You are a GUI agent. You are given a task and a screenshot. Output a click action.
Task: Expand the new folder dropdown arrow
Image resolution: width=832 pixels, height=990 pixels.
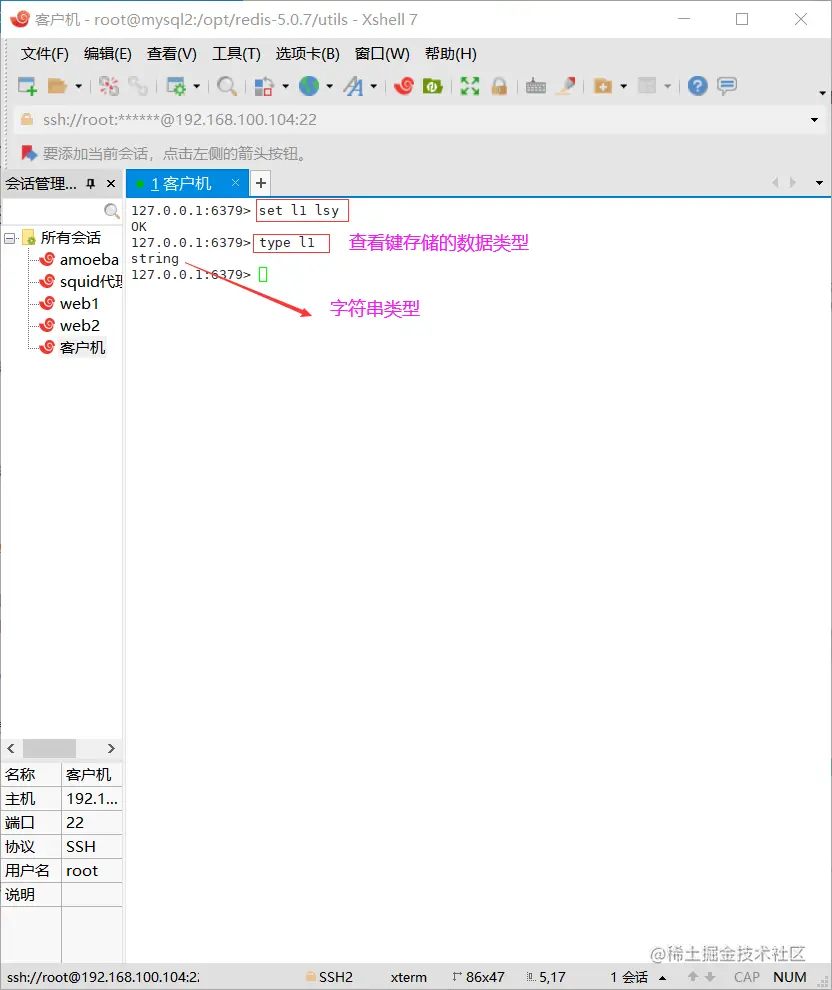click(x=624, y=86)
